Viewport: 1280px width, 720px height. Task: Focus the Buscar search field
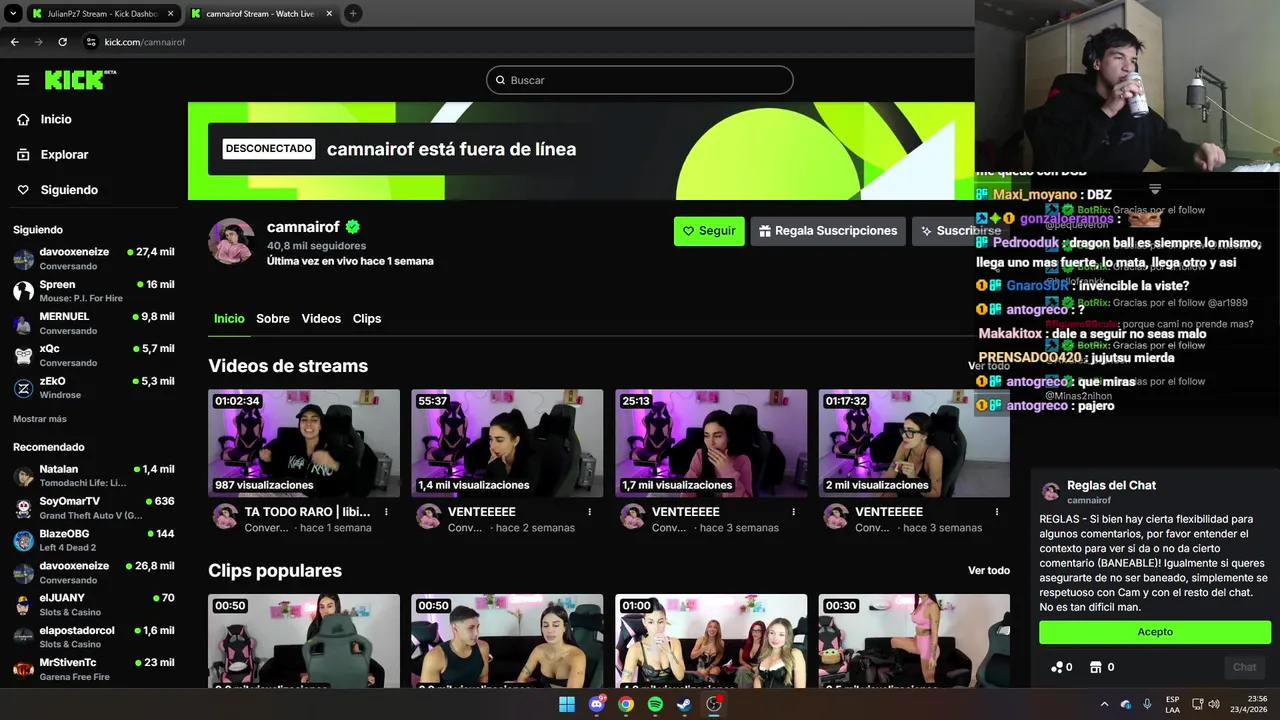(640, 80)
